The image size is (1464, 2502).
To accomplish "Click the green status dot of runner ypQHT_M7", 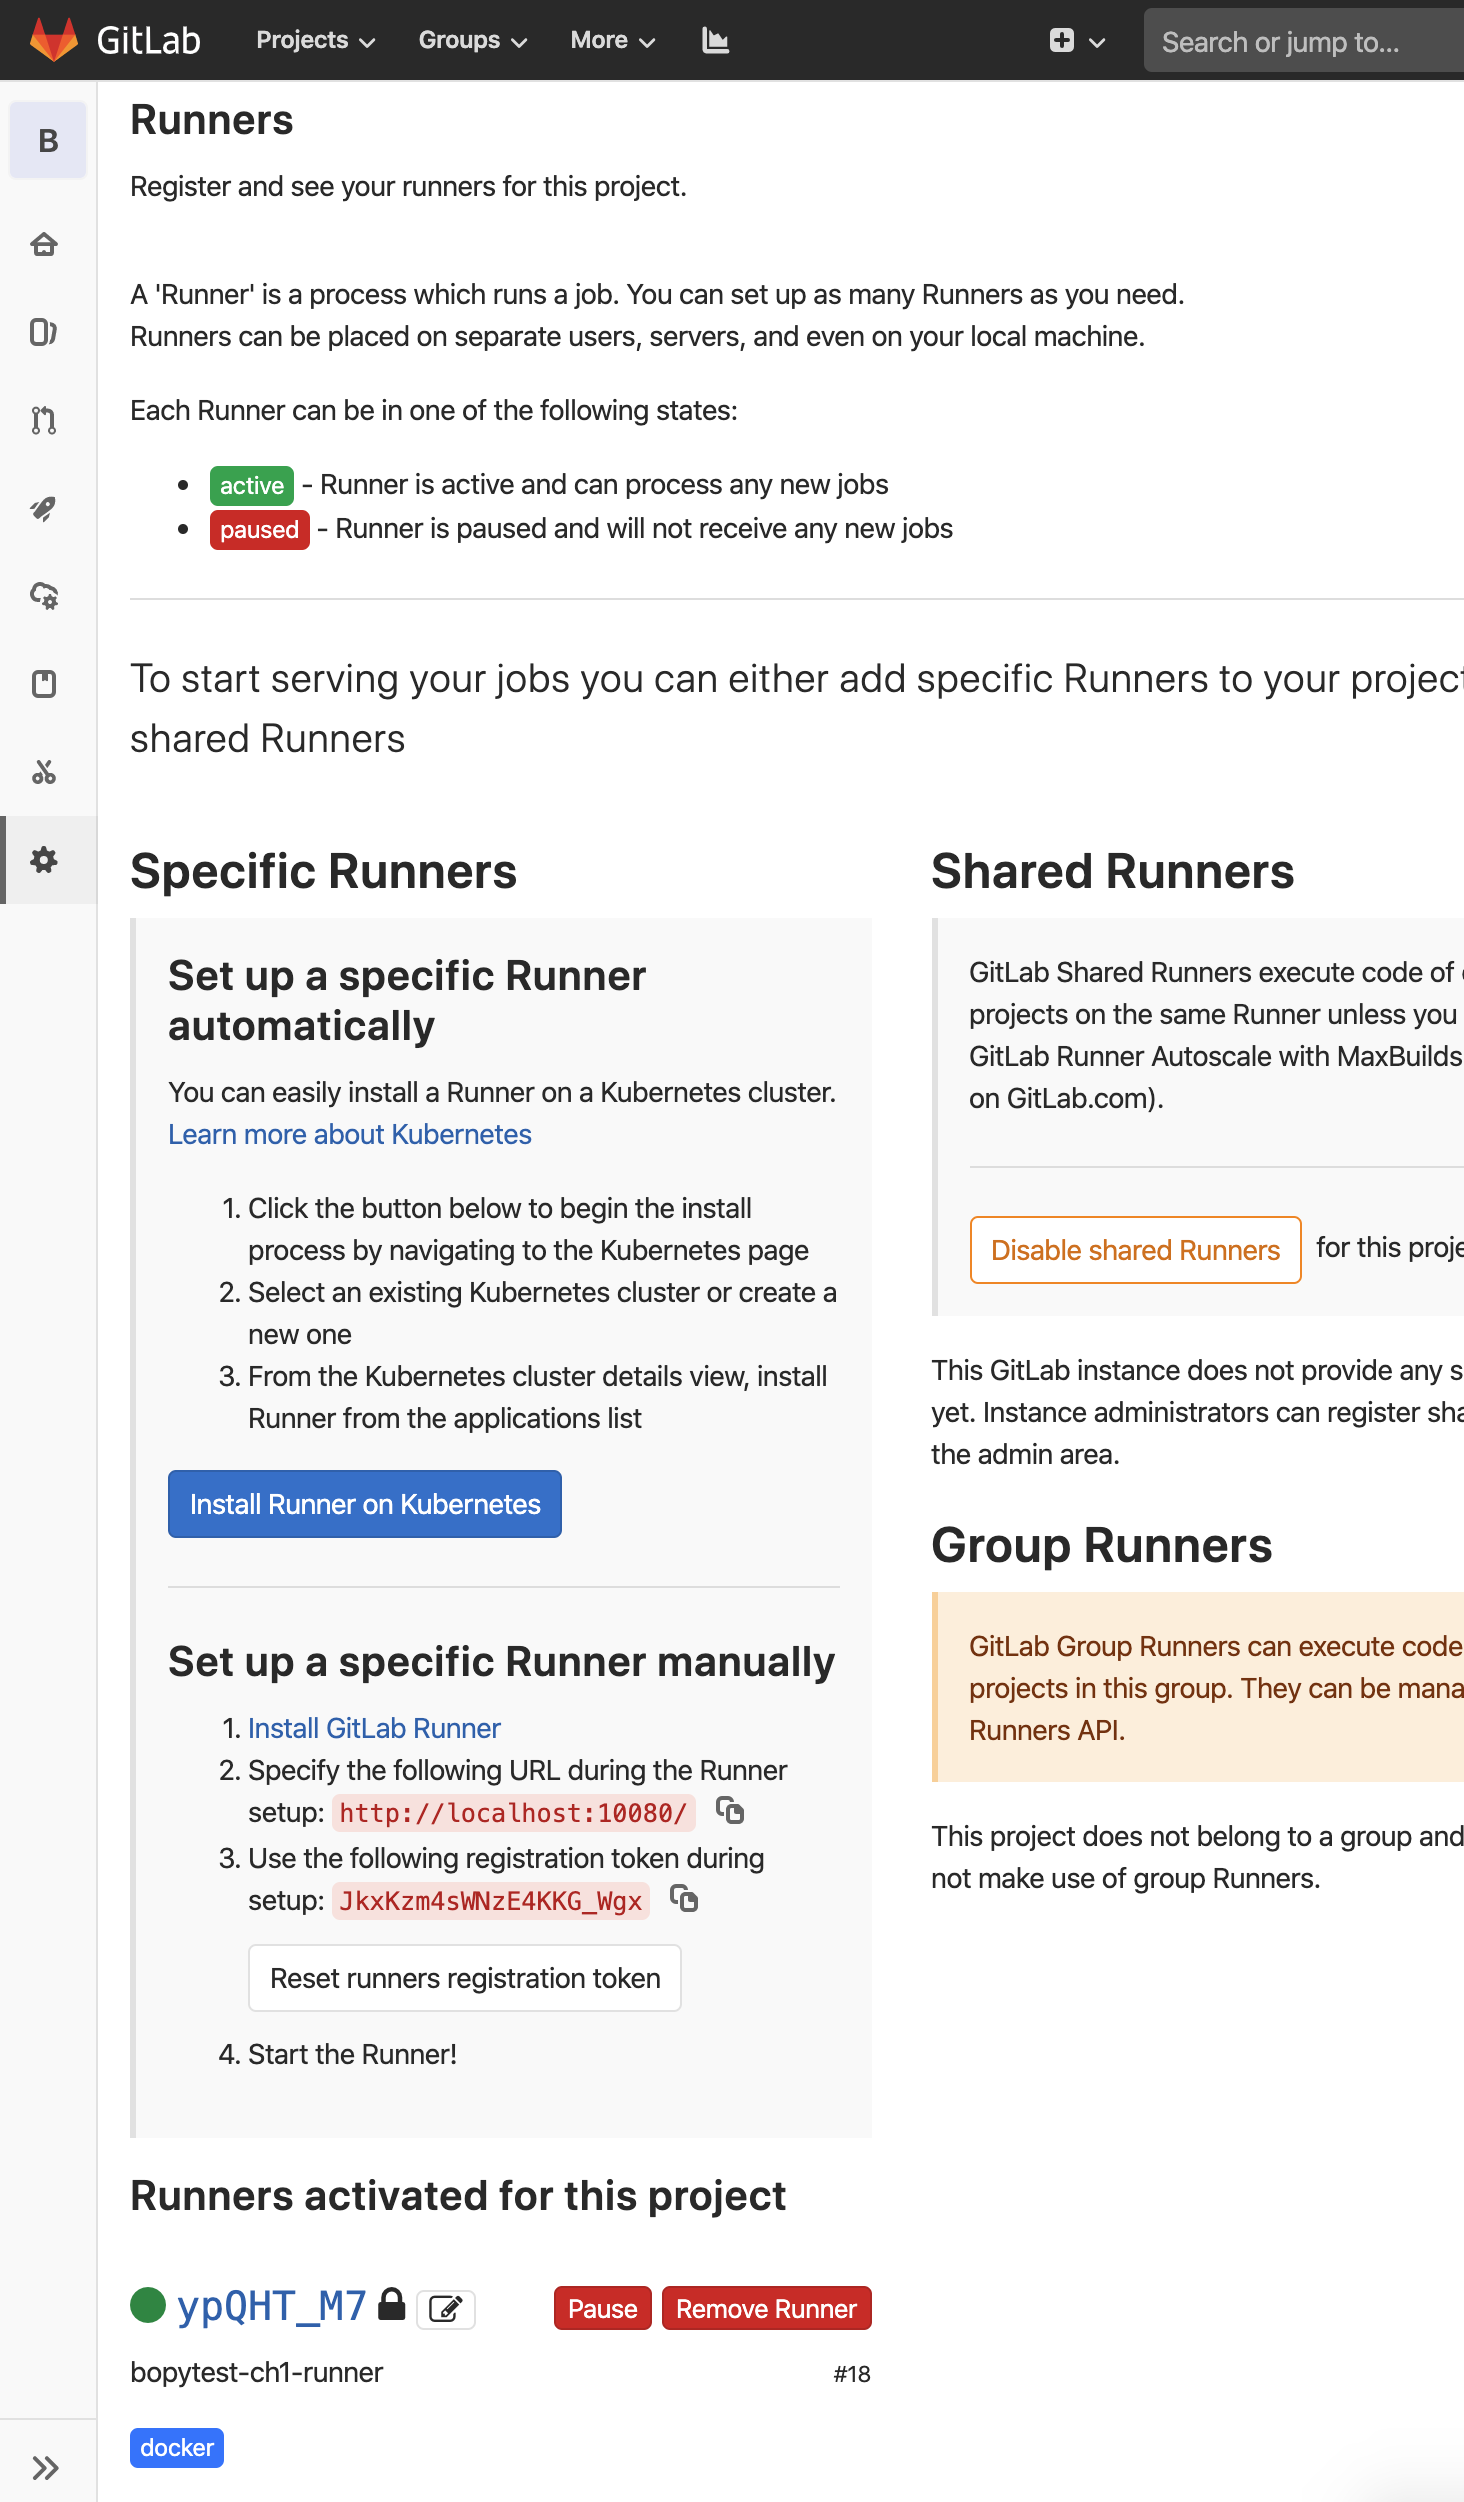I will (x=148, y=2305).
